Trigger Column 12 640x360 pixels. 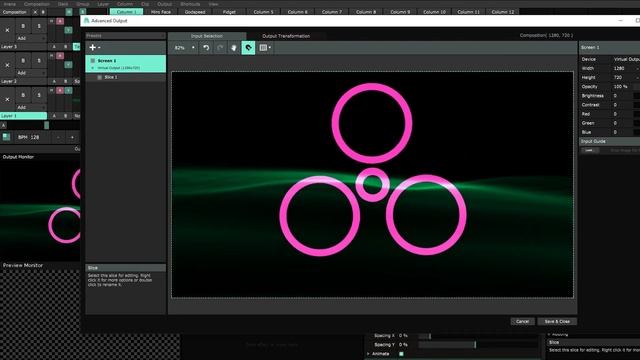503,12
